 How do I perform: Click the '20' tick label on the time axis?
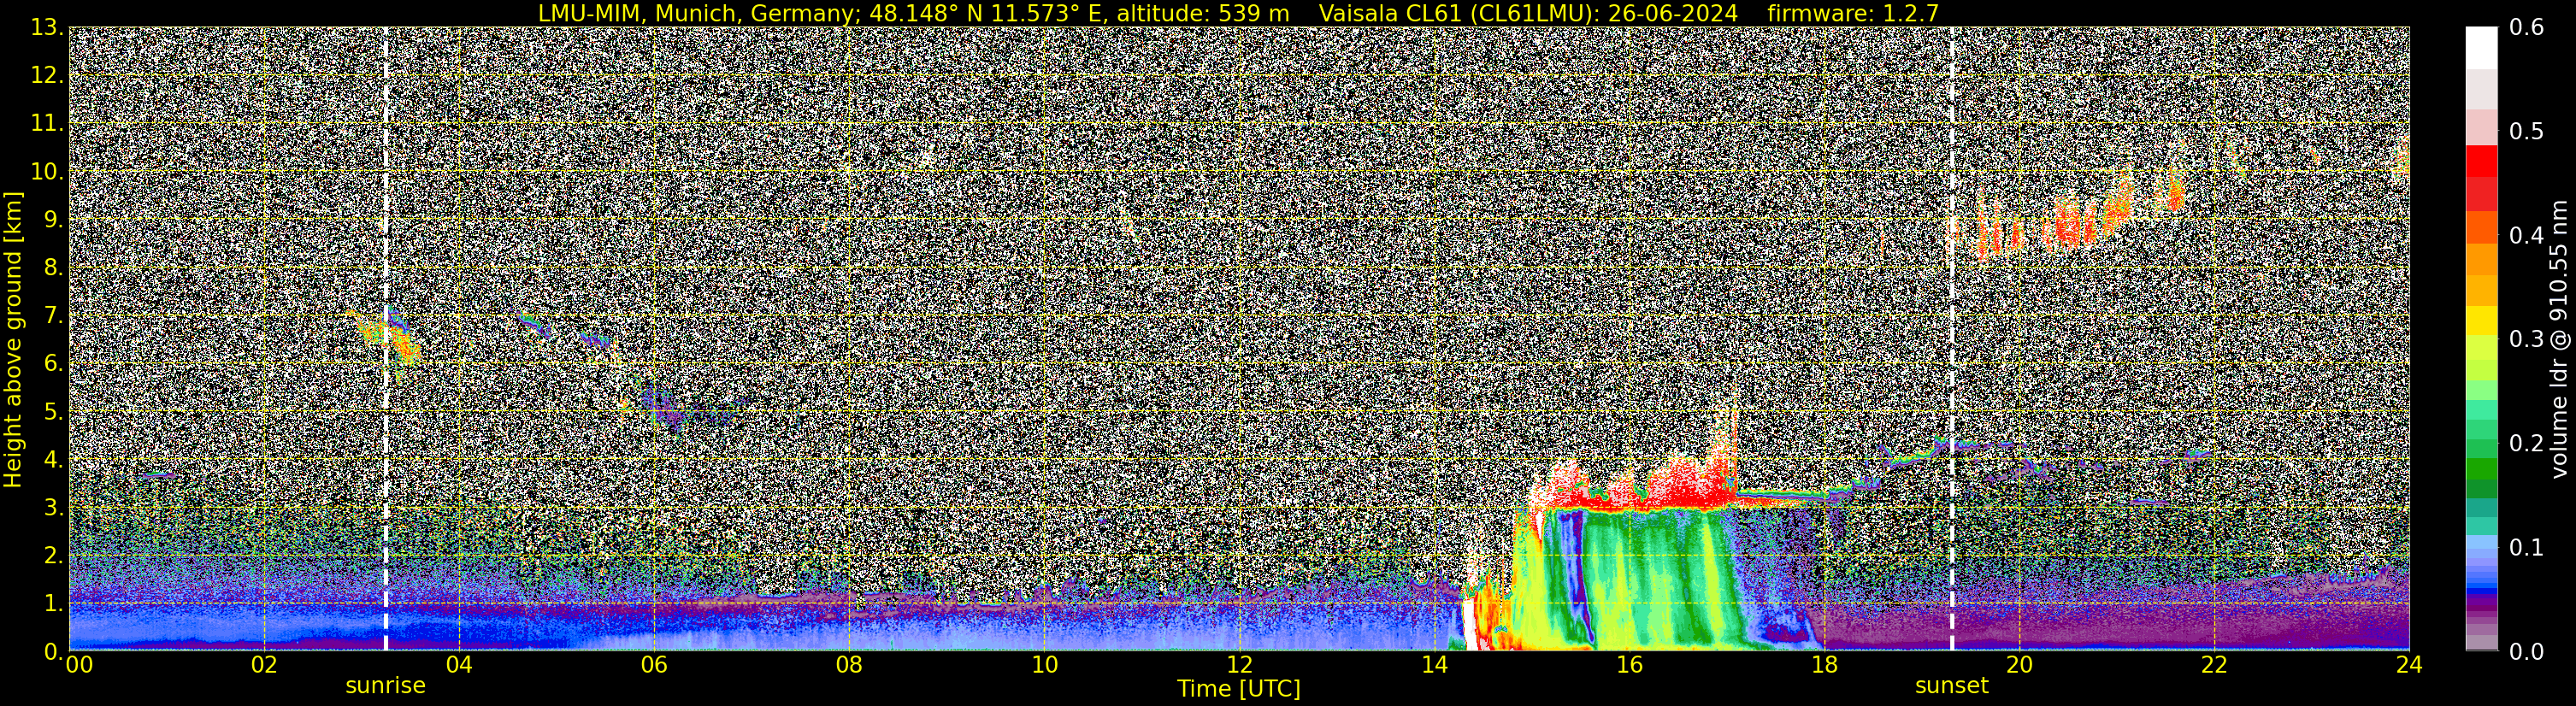2019,665
